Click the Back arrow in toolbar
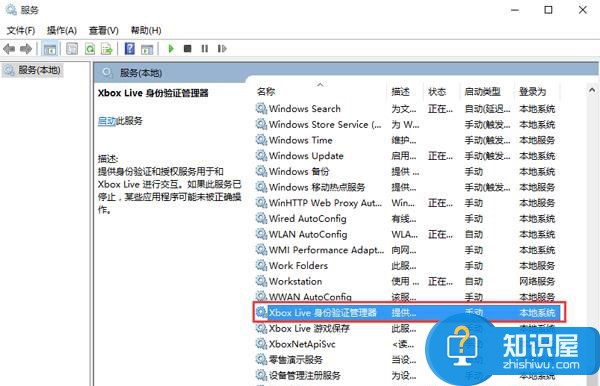Image resolution: width=600 pixels, height=386 pixels. [8, 49]
